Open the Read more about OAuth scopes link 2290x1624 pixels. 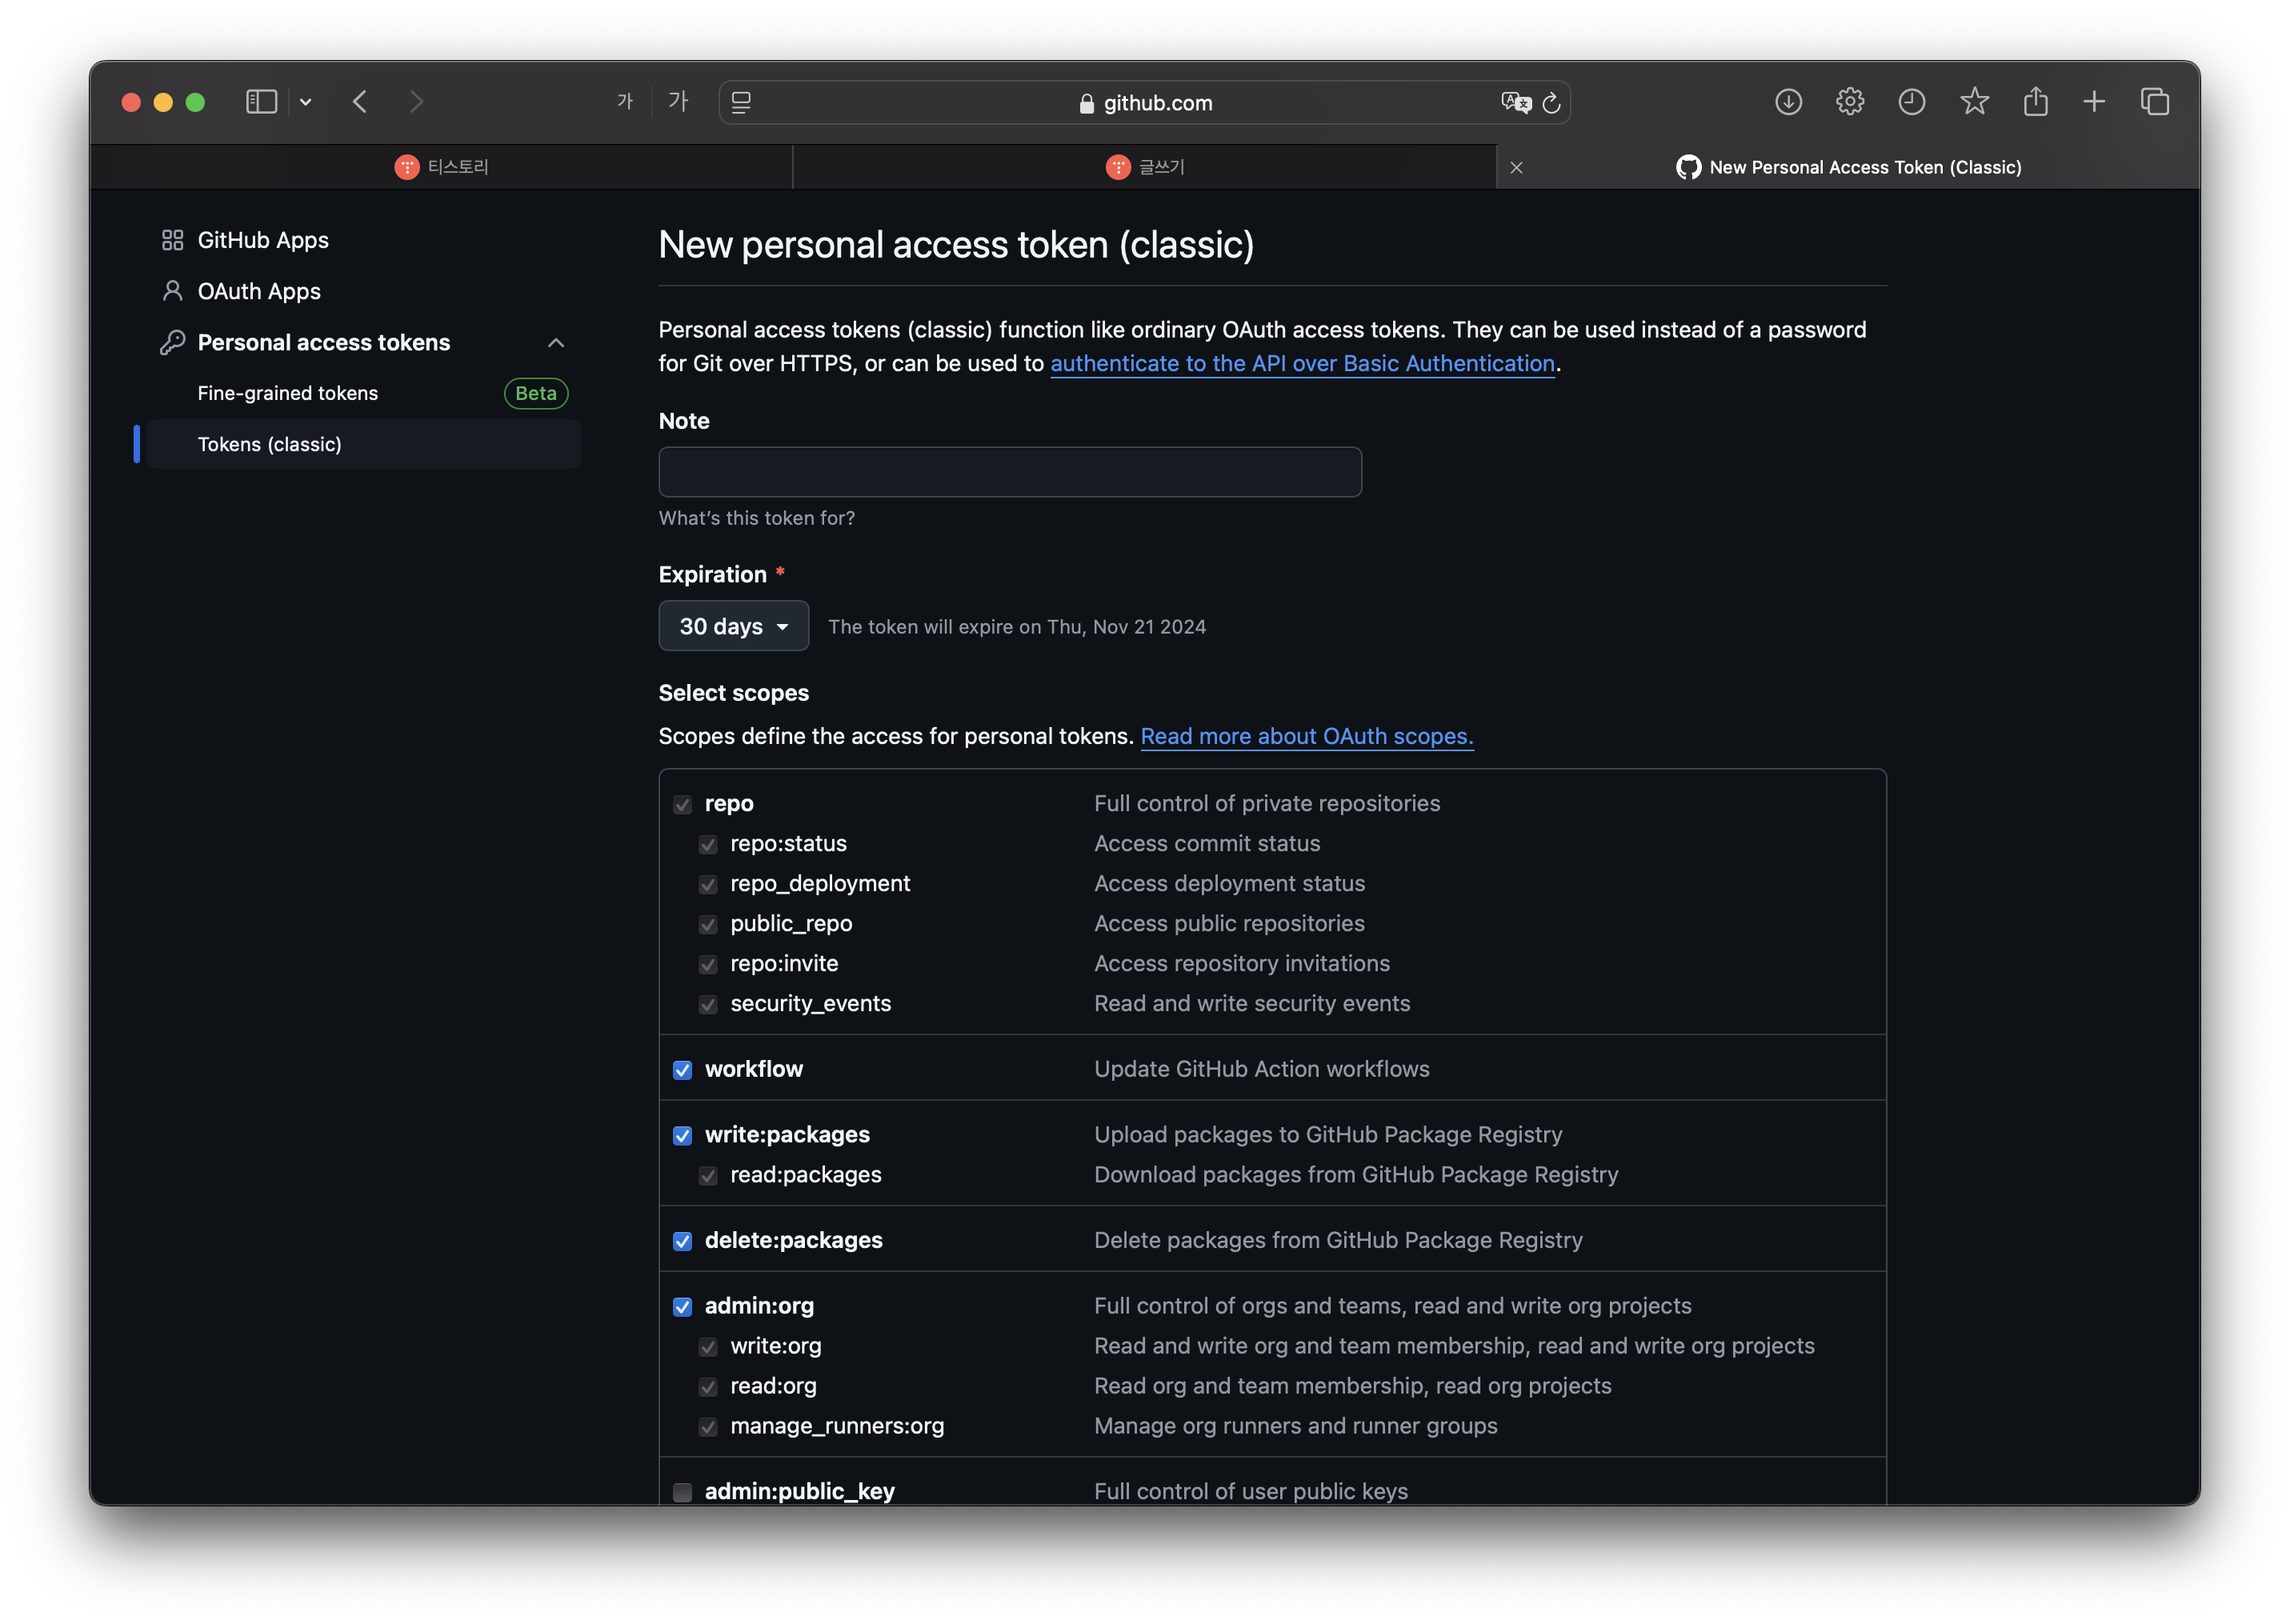pyautogui.click(x=1306, y=736)
